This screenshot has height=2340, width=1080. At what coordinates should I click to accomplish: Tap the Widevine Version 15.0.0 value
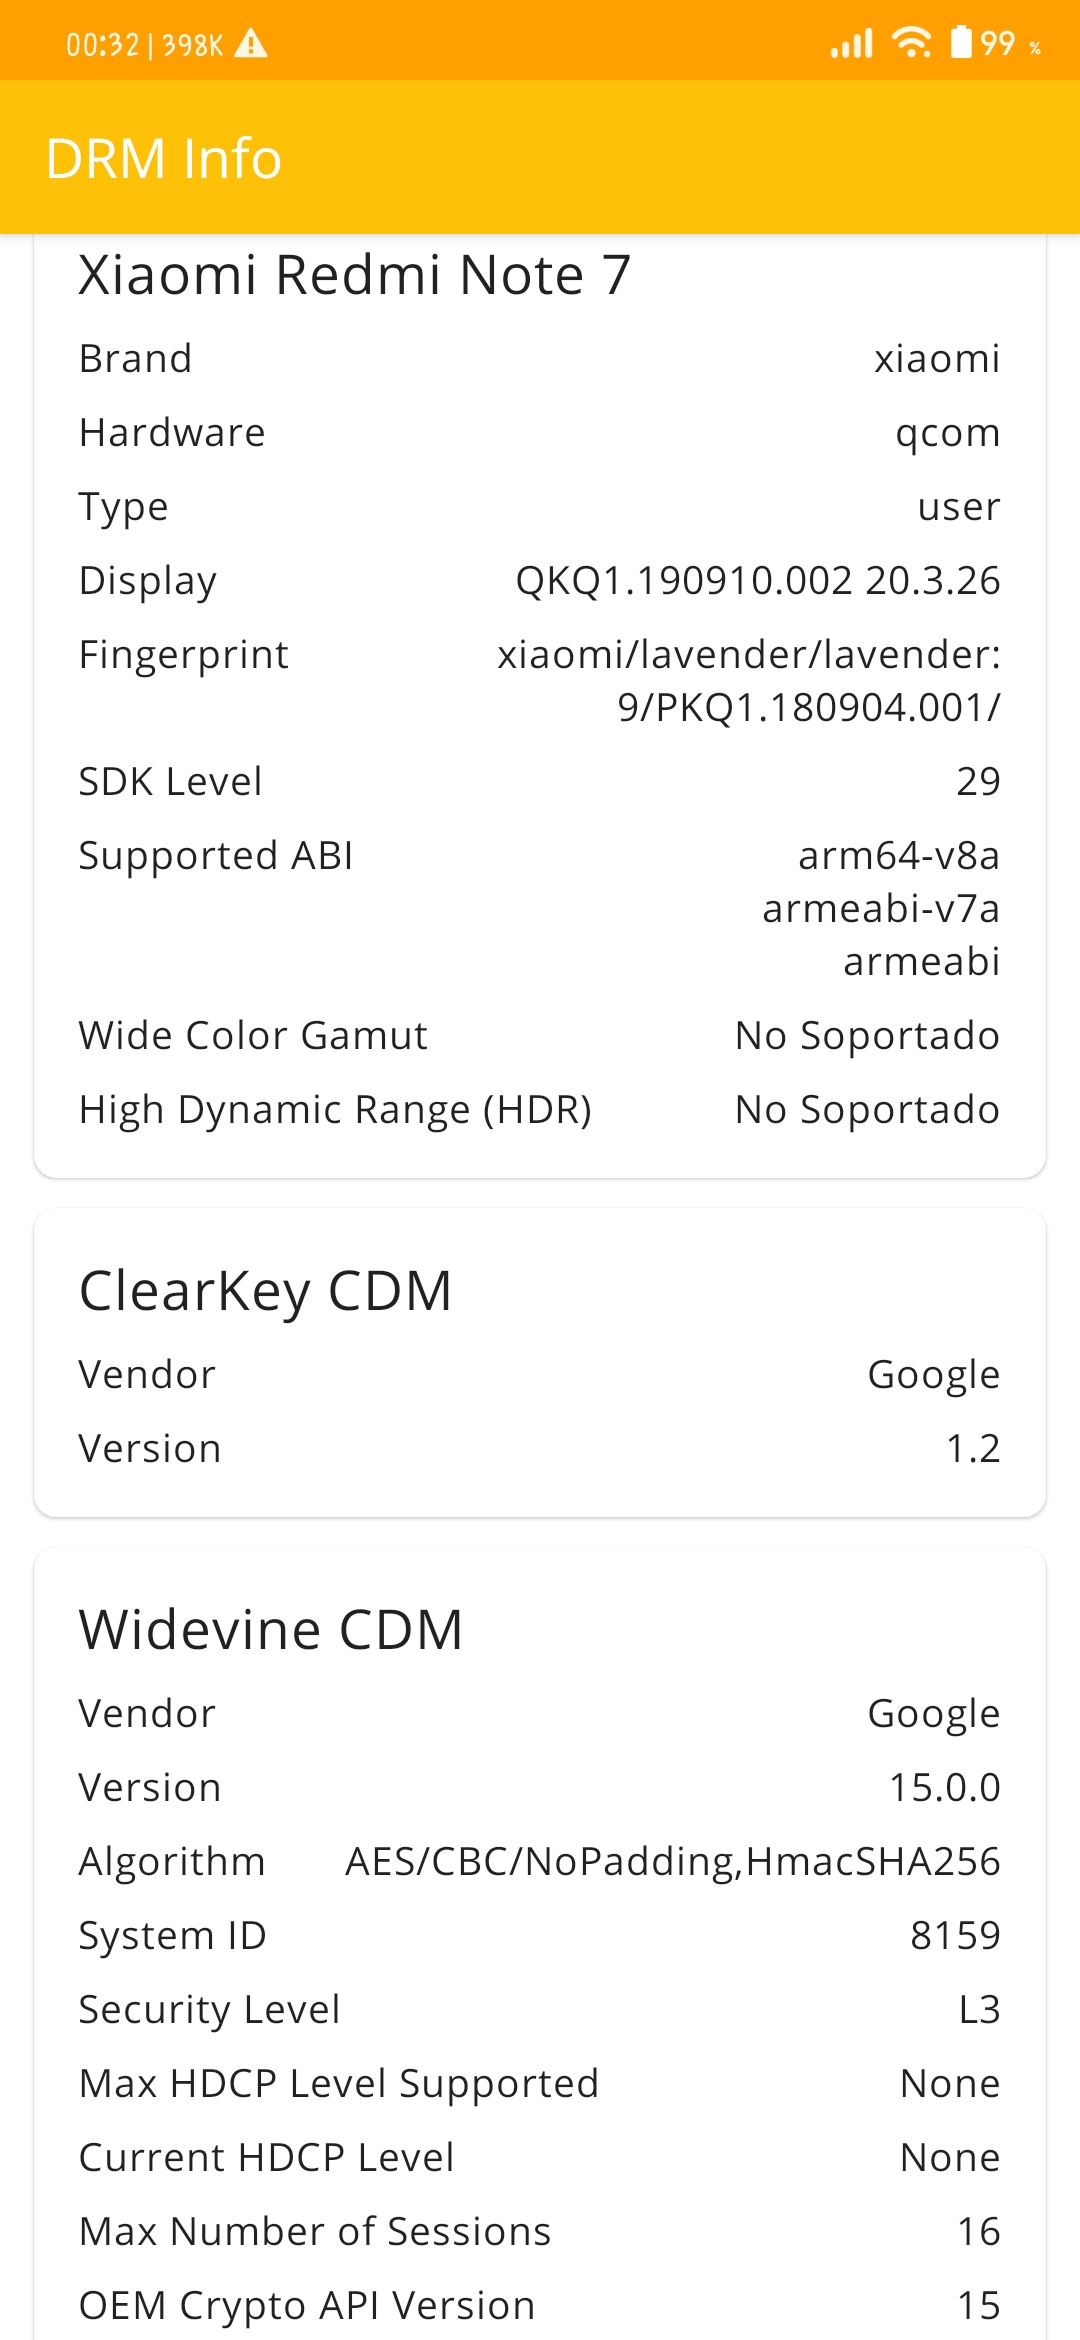click(x=945, y=1787)
